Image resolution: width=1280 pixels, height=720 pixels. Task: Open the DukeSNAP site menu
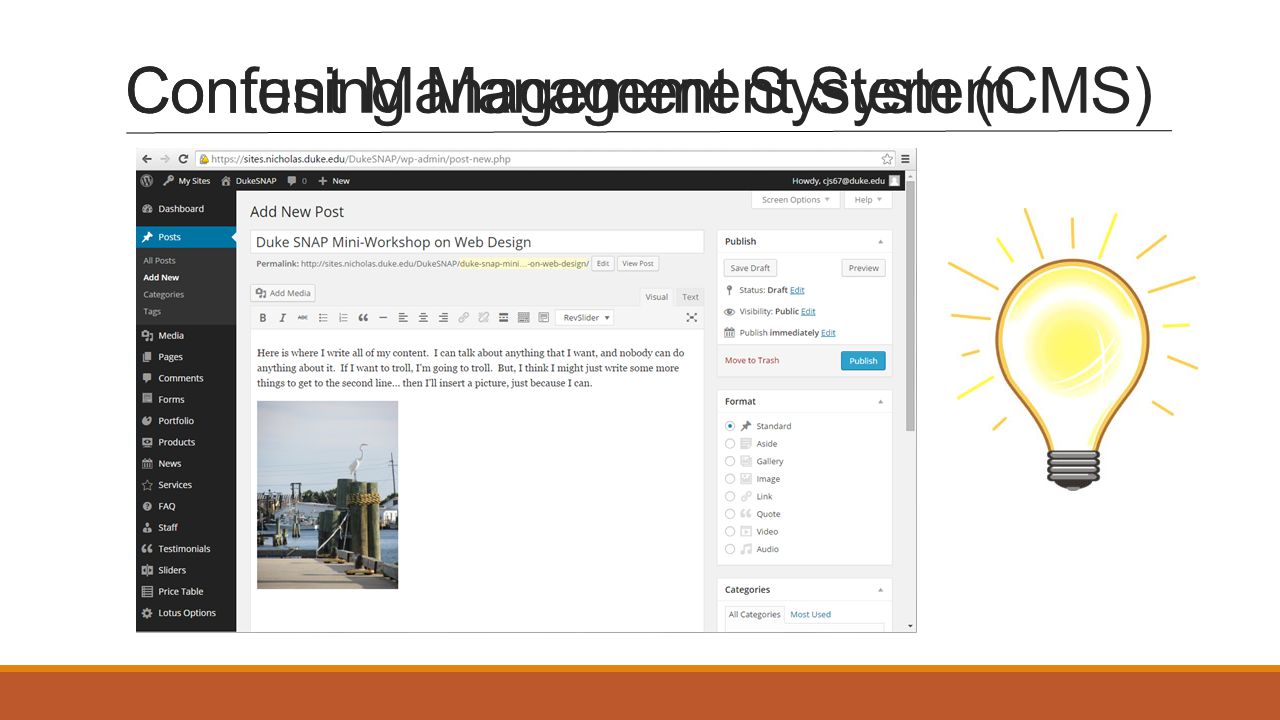tap(248, 181)
